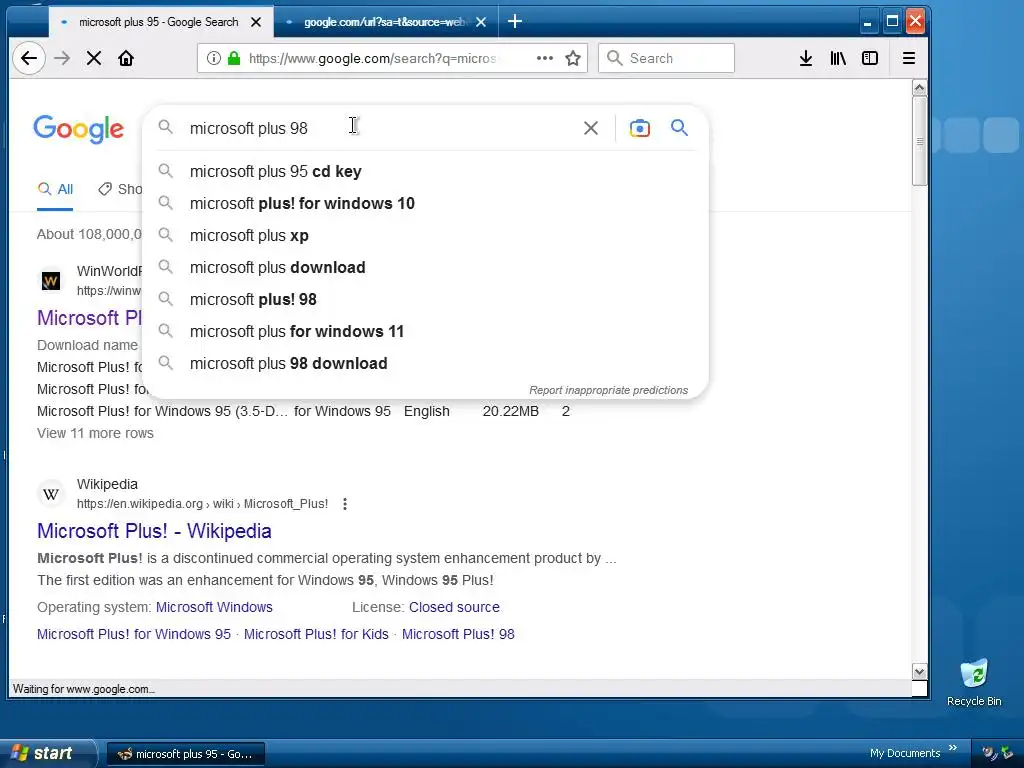Open a new tab with the plus button
1024x768 pixels.
pos(515,22)
